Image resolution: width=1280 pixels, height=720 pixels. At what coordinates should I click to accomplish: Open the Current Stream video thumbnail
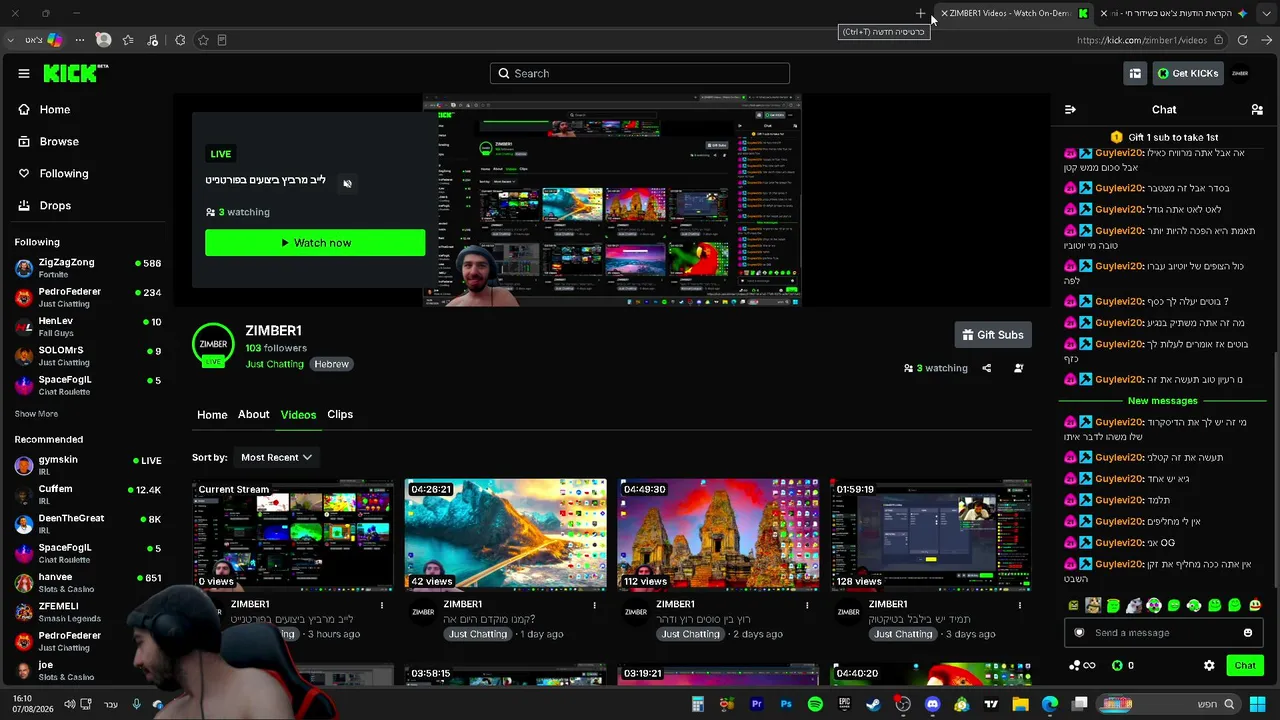[x=293, y=535]
